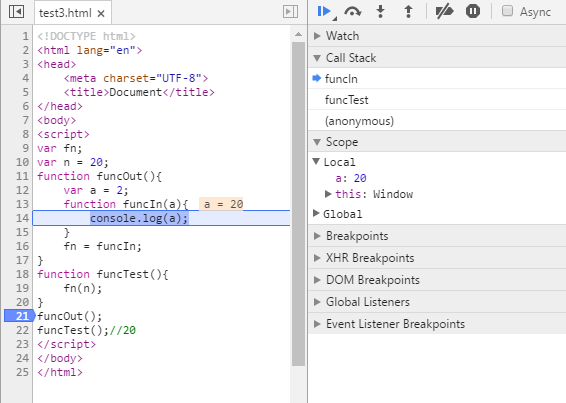This screenshot has width=566, height=403.
Task: Click the html lang="en" line
Action: 90,50
